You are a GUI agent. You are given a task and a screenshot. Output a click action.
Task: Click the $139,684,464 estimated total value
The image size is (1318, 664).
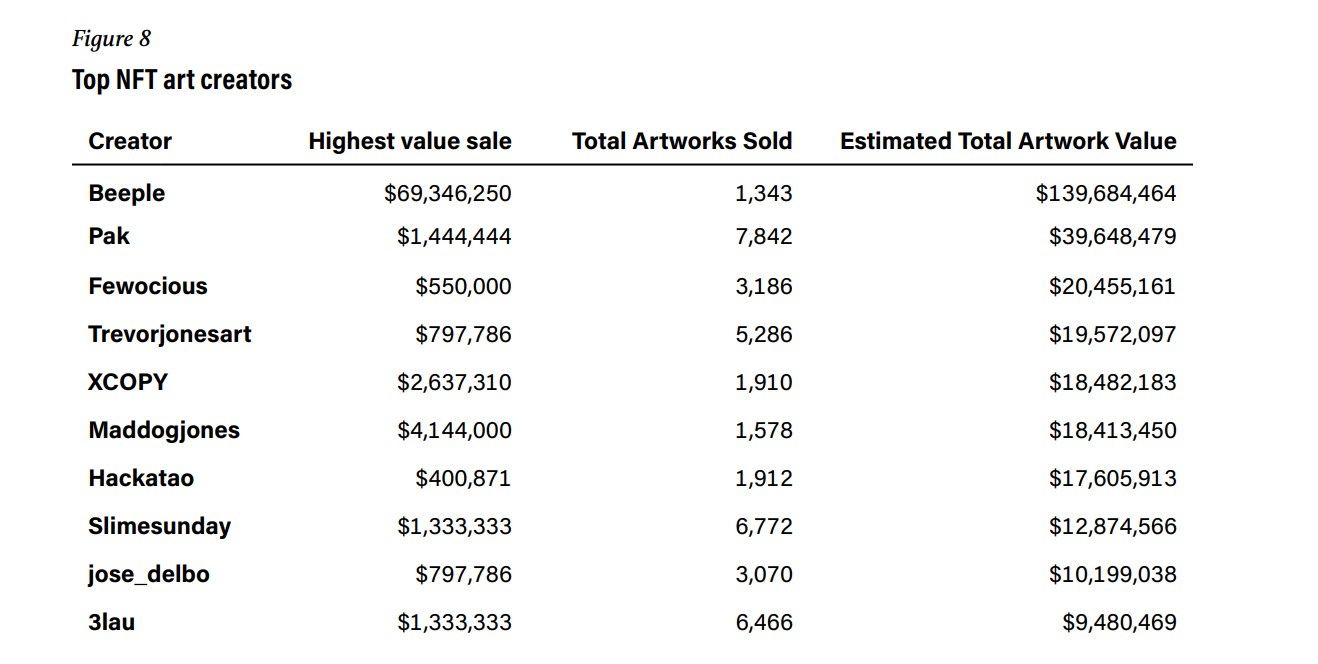click(1106, 193)
